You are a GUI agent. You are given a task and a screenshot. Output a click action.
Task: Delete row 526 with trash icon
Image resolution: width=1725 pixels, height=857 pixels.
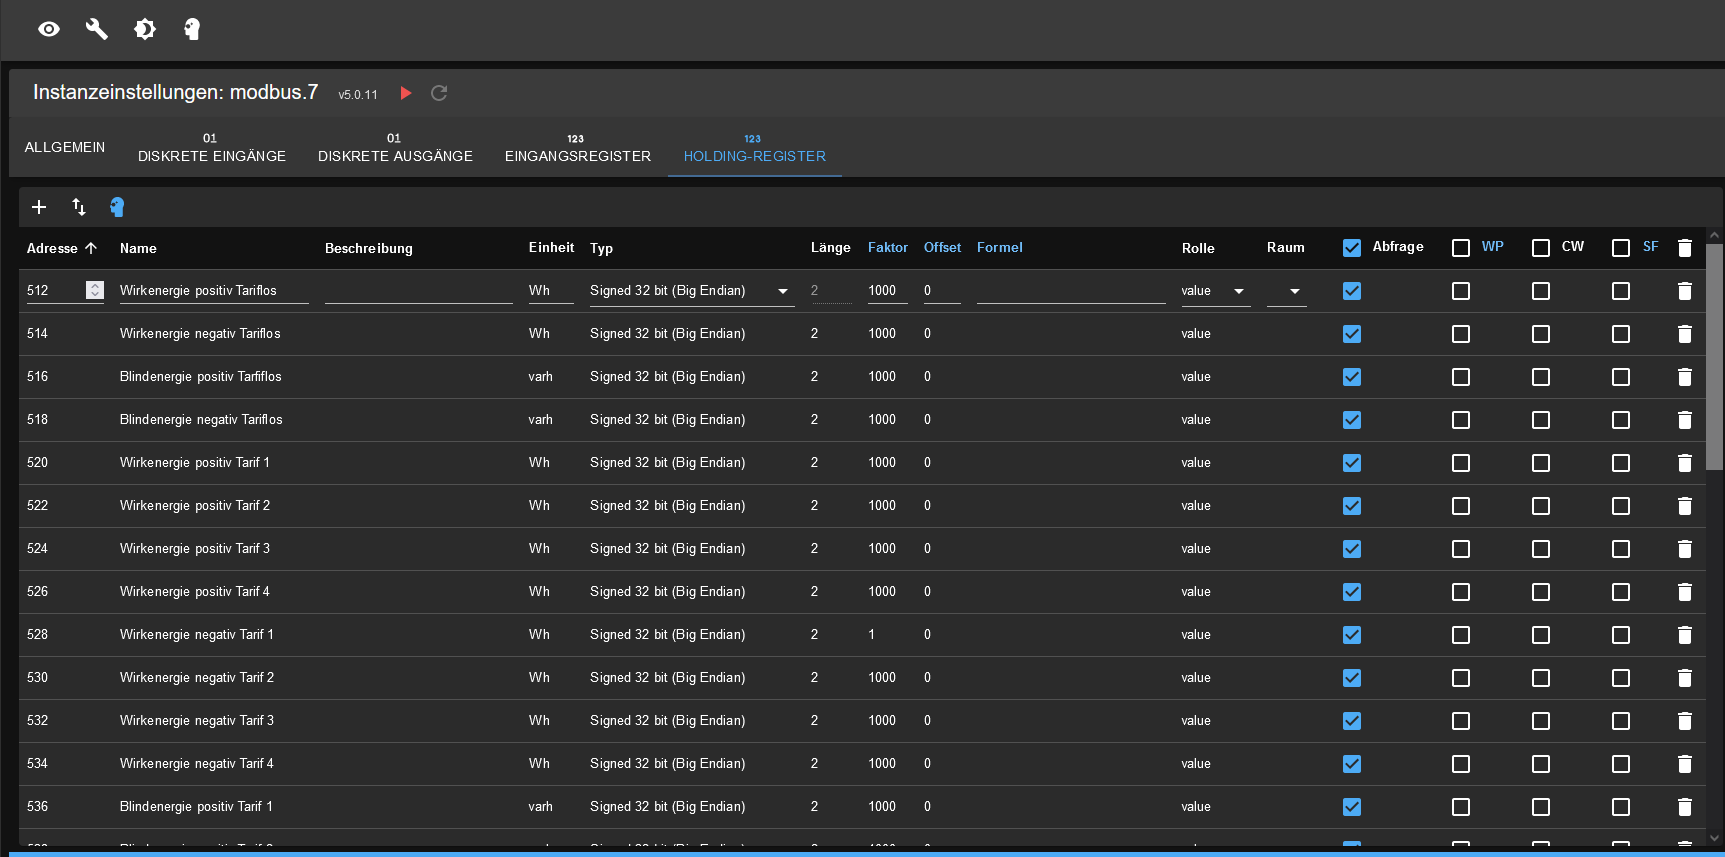[x=1685, y=592]
